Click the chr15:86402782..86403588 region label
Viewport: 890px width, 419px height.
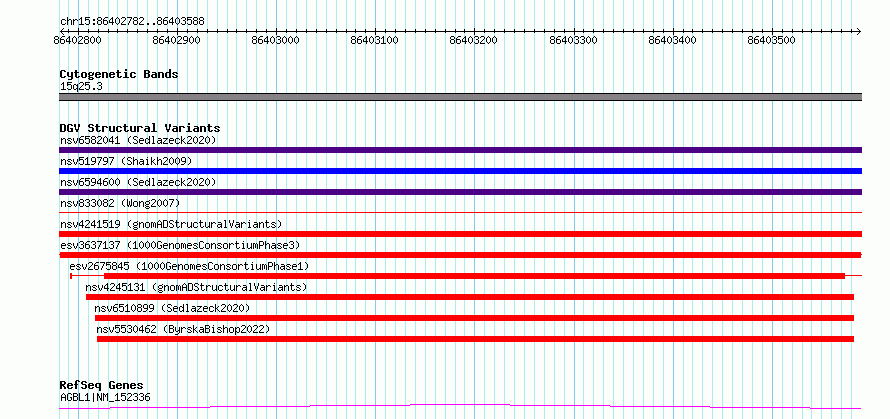click(x=132, y=22)
